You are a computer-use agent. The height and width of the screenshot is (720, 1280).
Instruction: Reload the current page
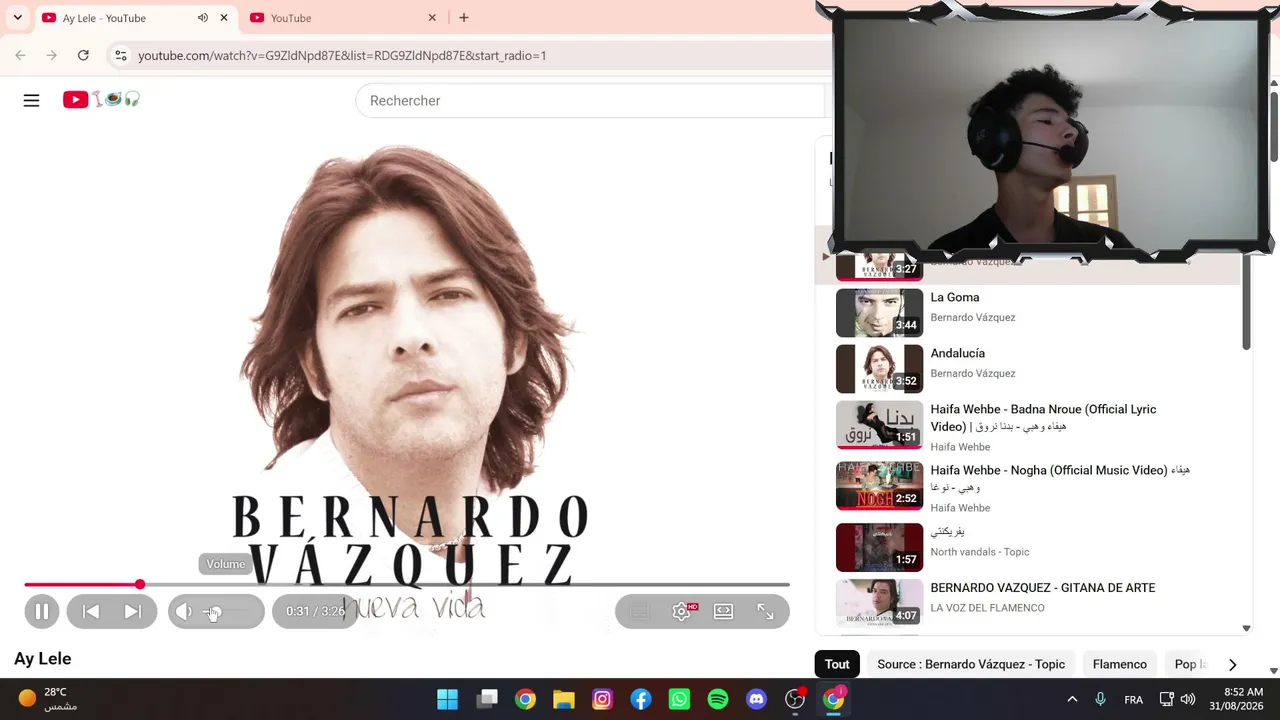tap(83, 56)
